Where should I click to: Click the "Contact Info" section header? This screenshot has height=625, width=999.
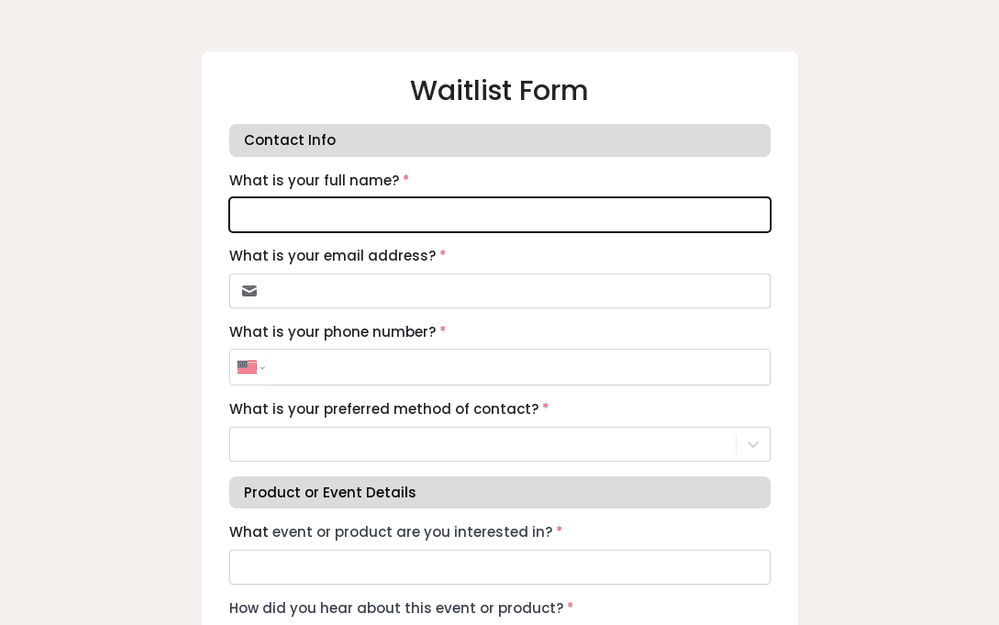pyautogui.click(x=290, y=140)
